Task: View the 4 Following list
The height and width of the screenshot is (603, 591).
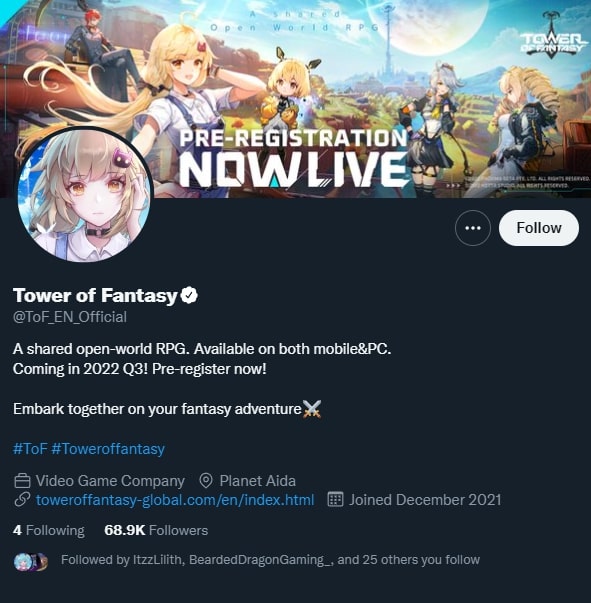Action: (48, 530)
